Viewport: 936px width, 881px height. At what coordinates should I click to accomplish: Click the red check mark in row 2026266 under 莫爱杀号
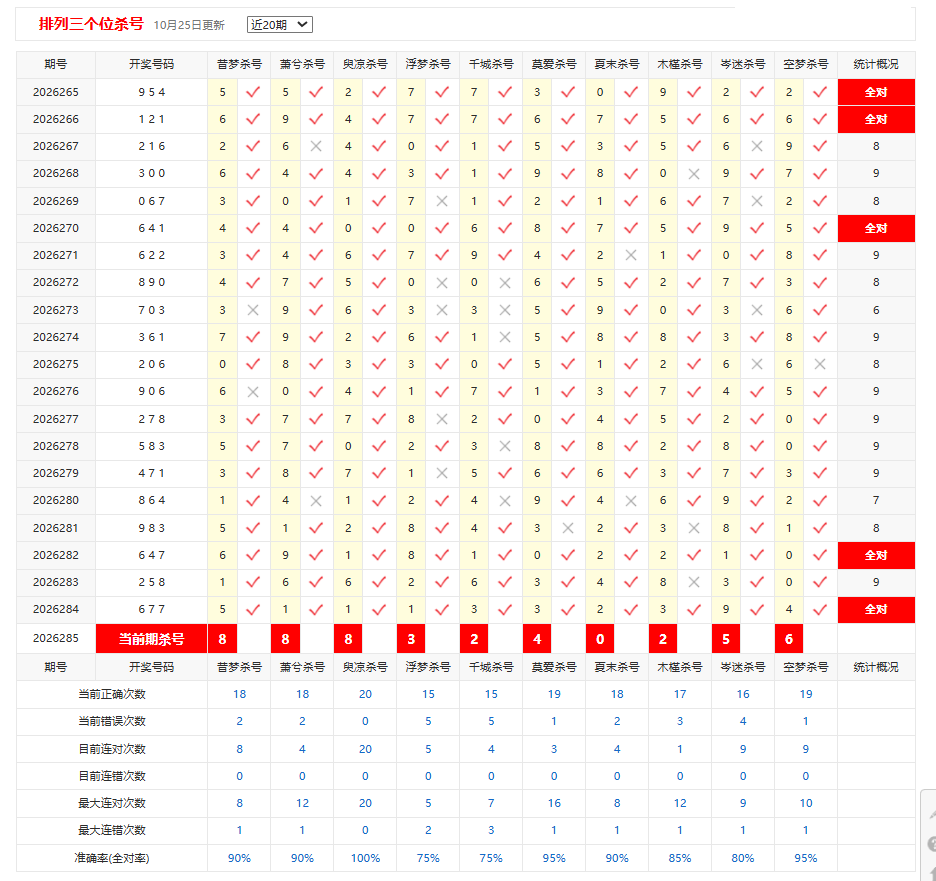568,119
